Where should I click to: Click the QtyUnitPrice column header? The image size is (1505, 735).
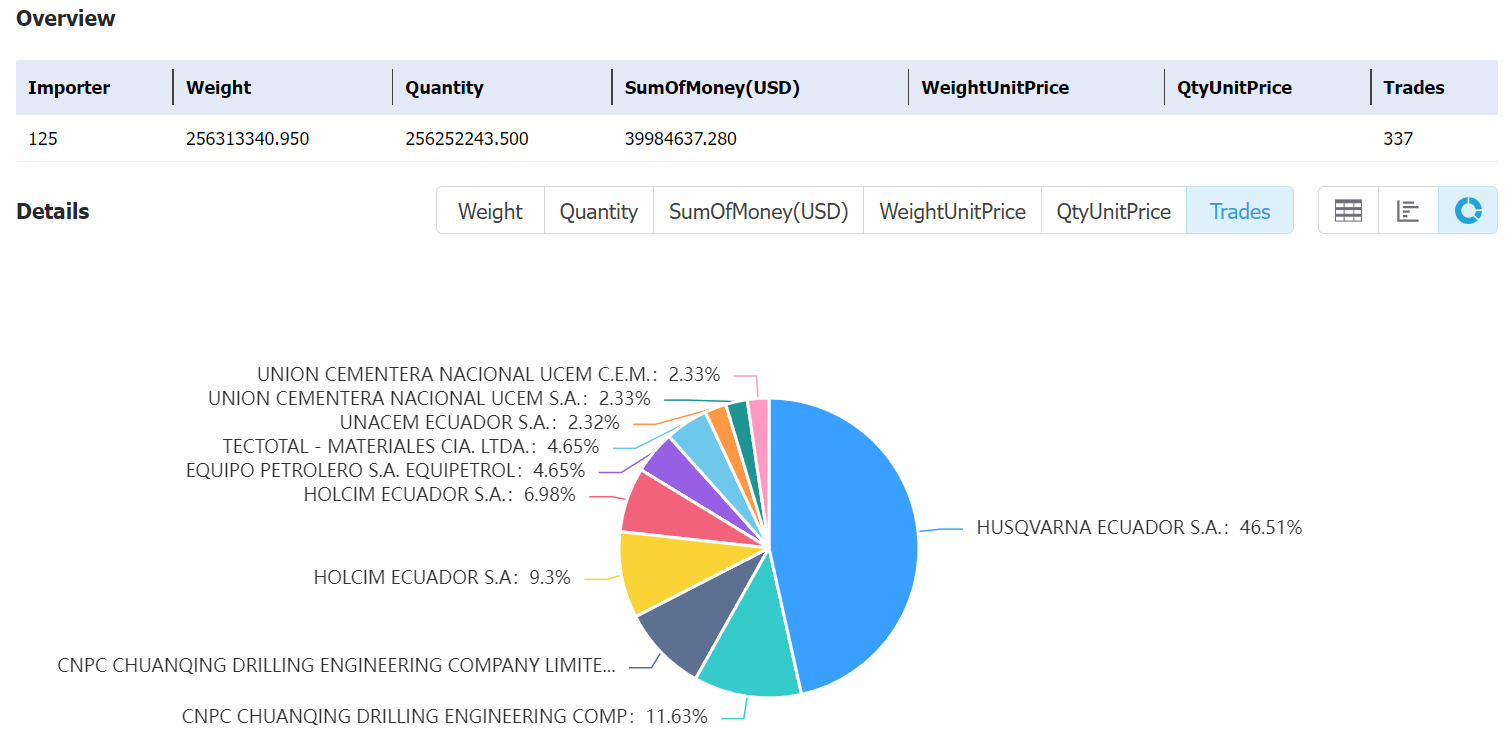click(x=1234, y=88)
